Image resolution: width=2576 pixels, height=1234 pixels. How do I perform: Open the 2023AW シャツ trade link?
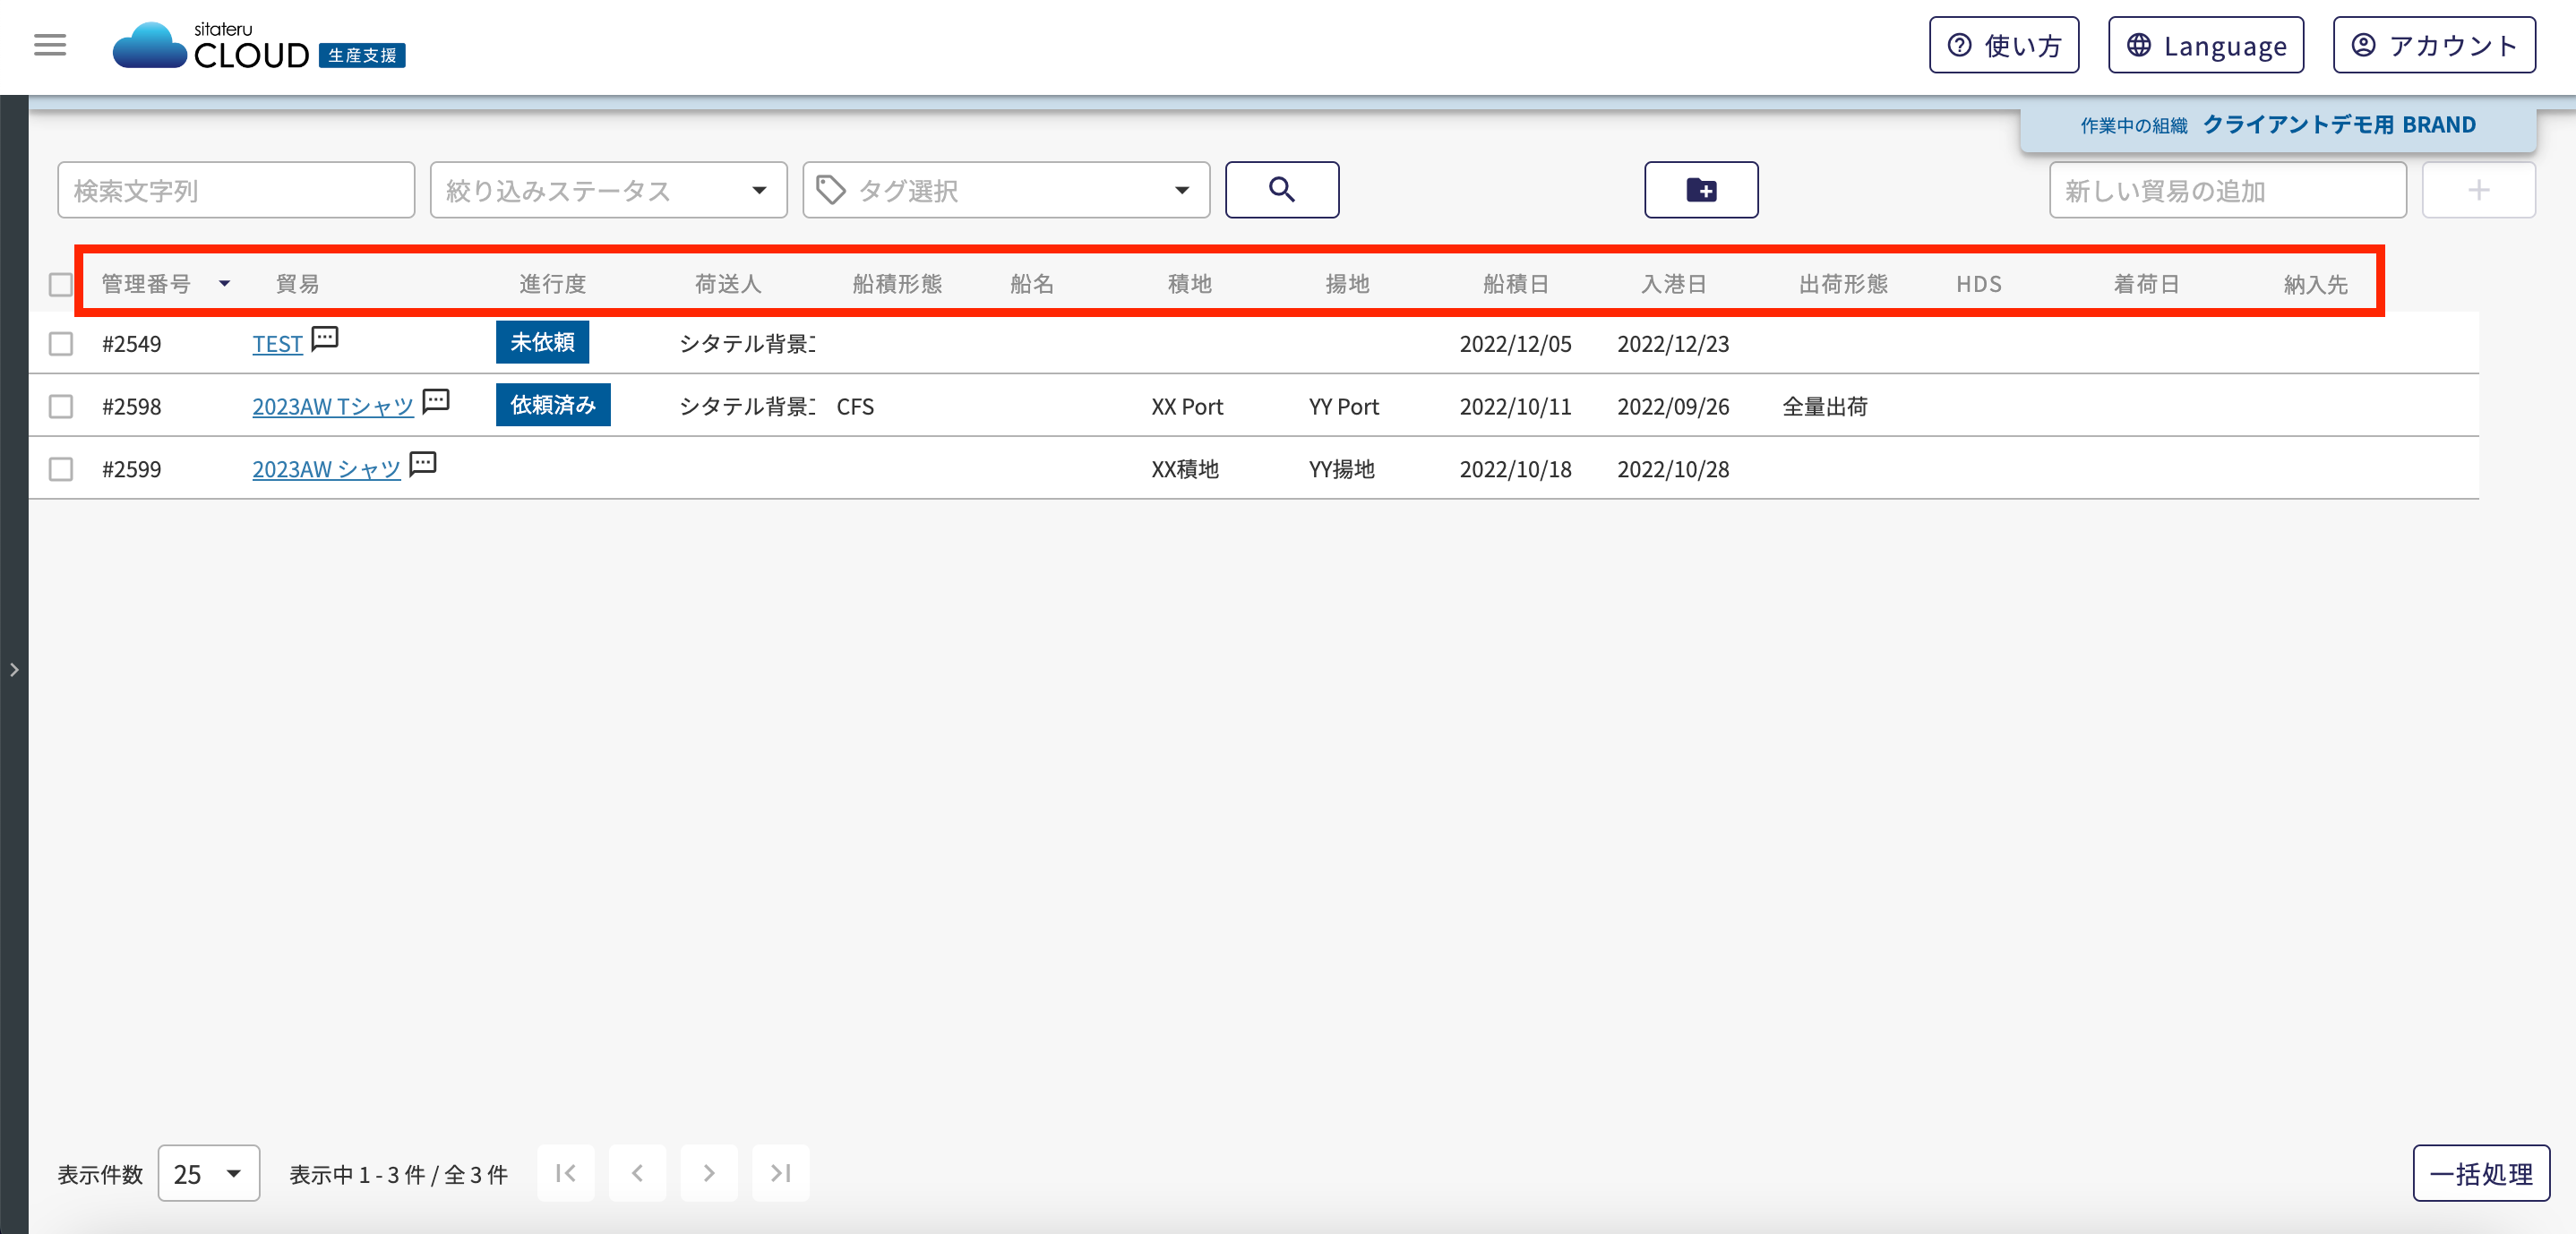point(326,469)
